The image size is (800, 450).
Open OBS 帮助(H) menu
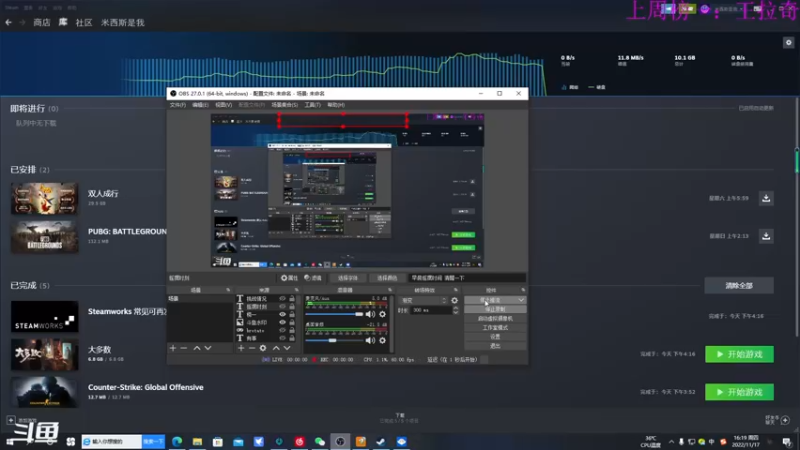coord(336,105)
